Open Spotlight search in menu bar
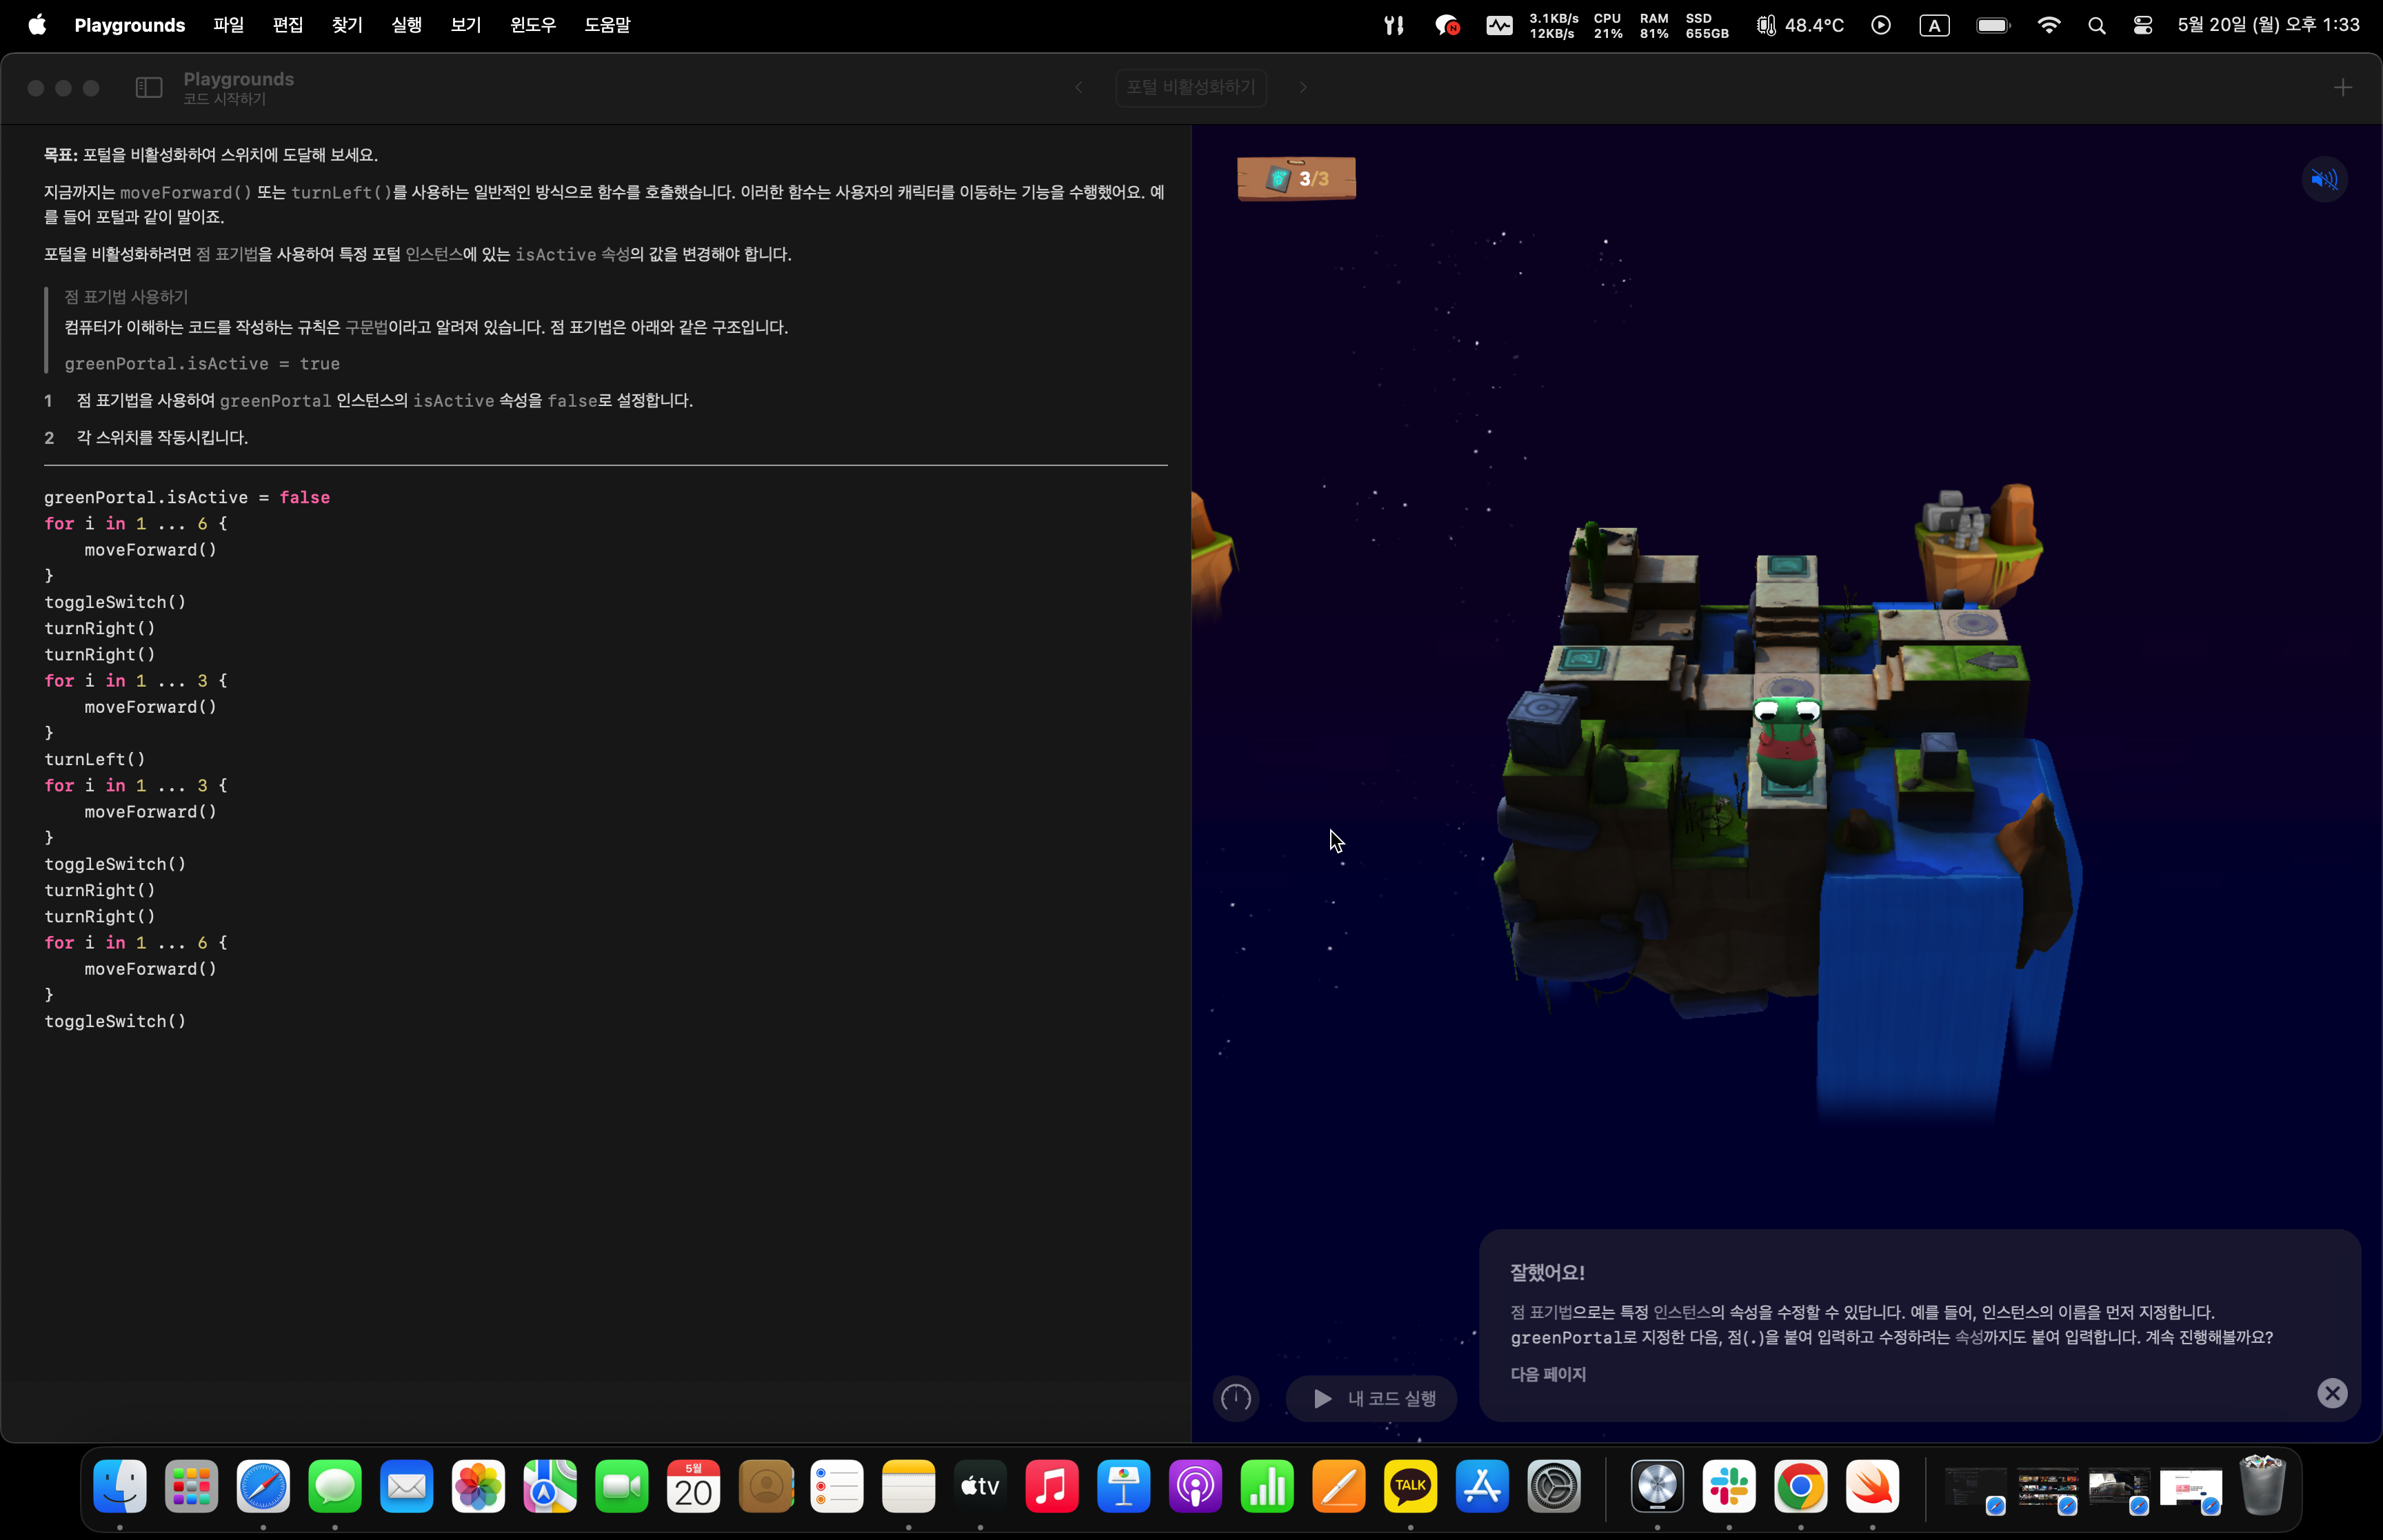The width and height of the screenshot is (2383, 1540). click(2097, 25)
